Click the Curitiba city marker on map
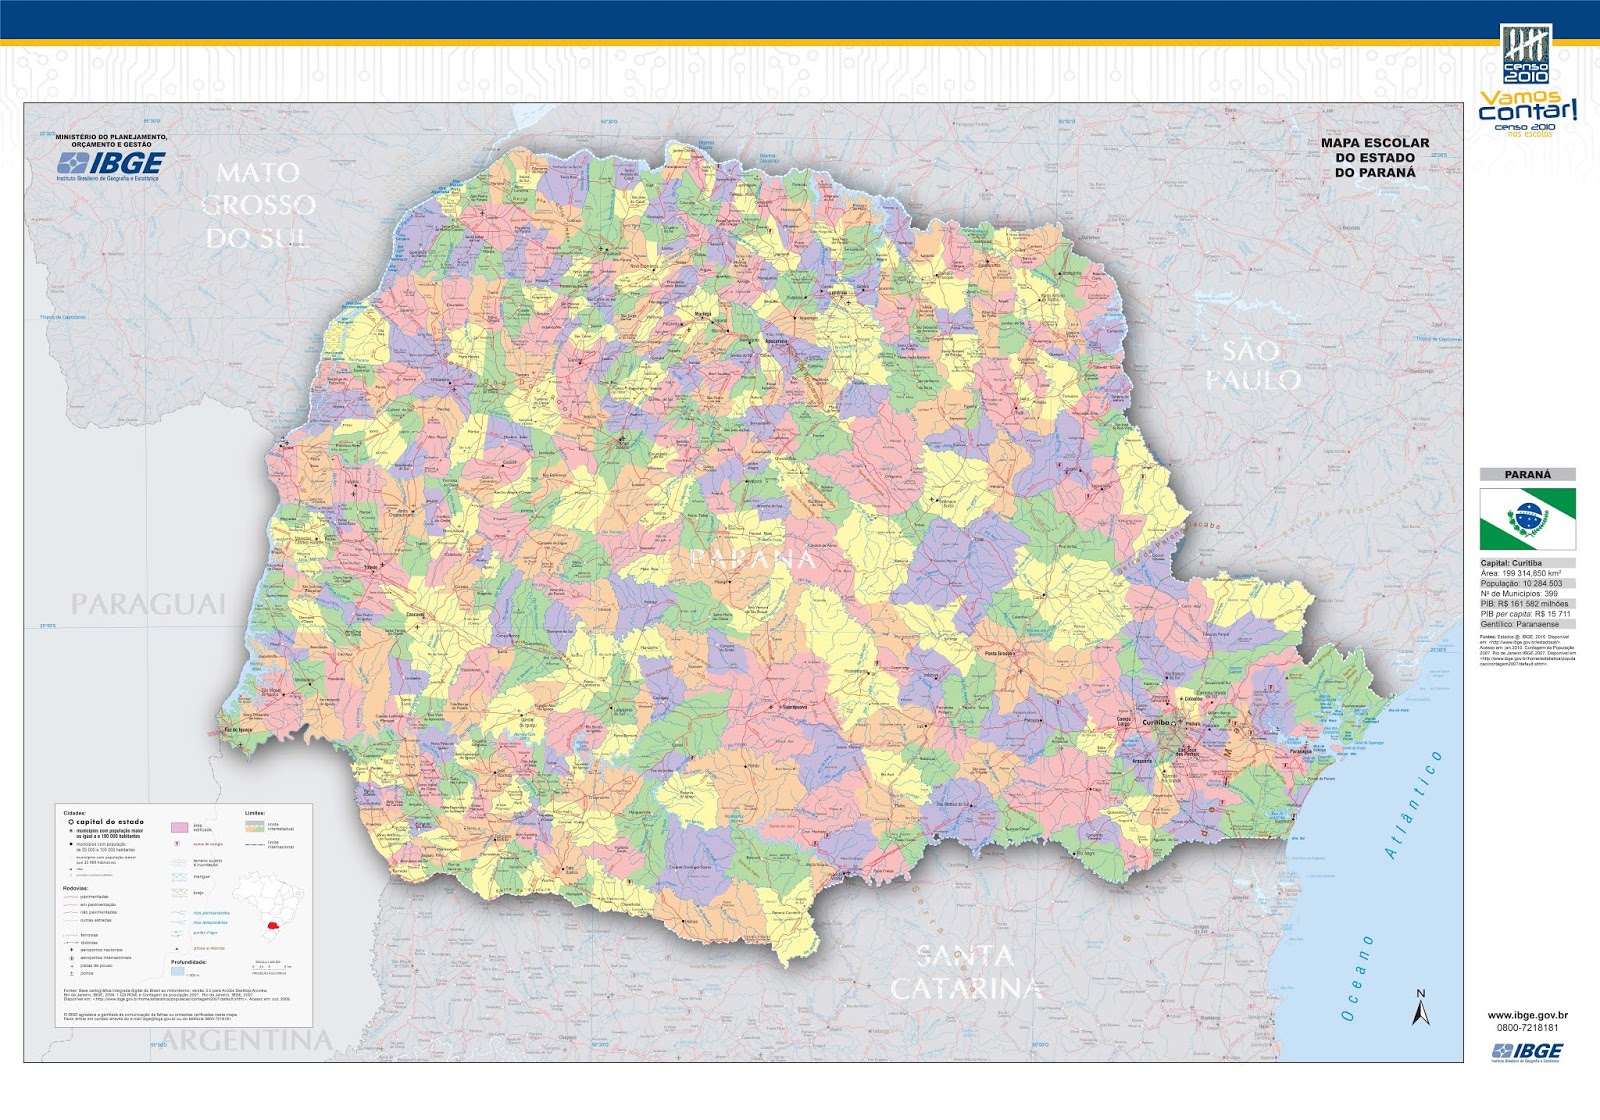 click(x=1174, y=722)
